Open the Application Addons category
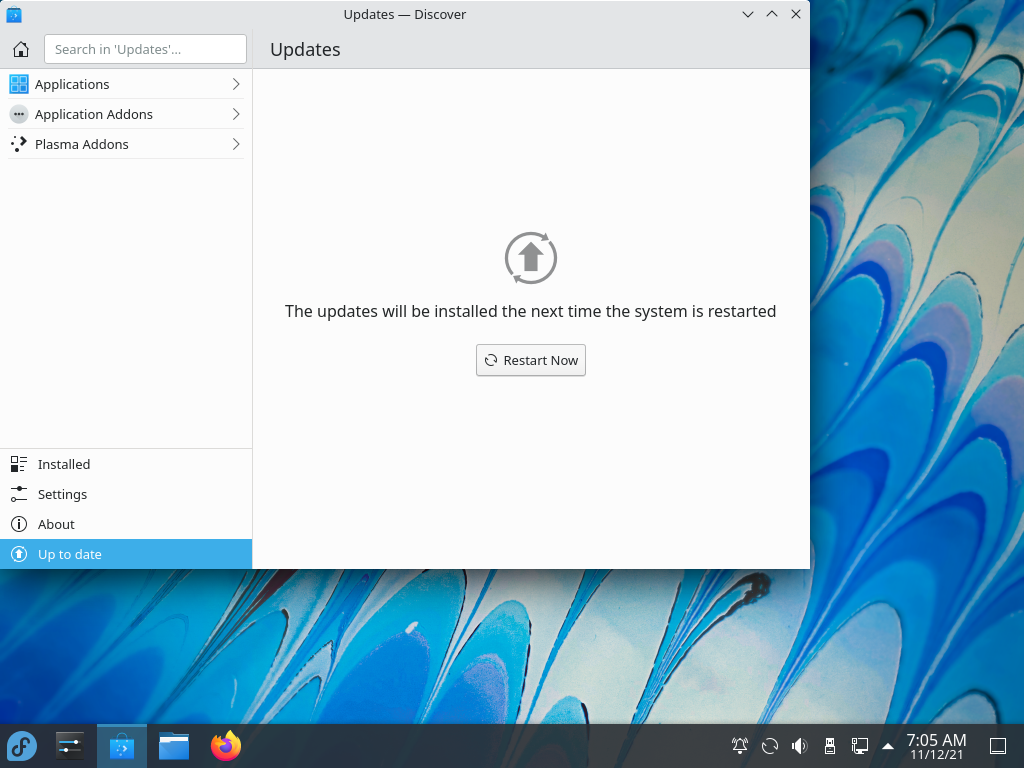Screen dimensions: 1024x768 [125, 114]
